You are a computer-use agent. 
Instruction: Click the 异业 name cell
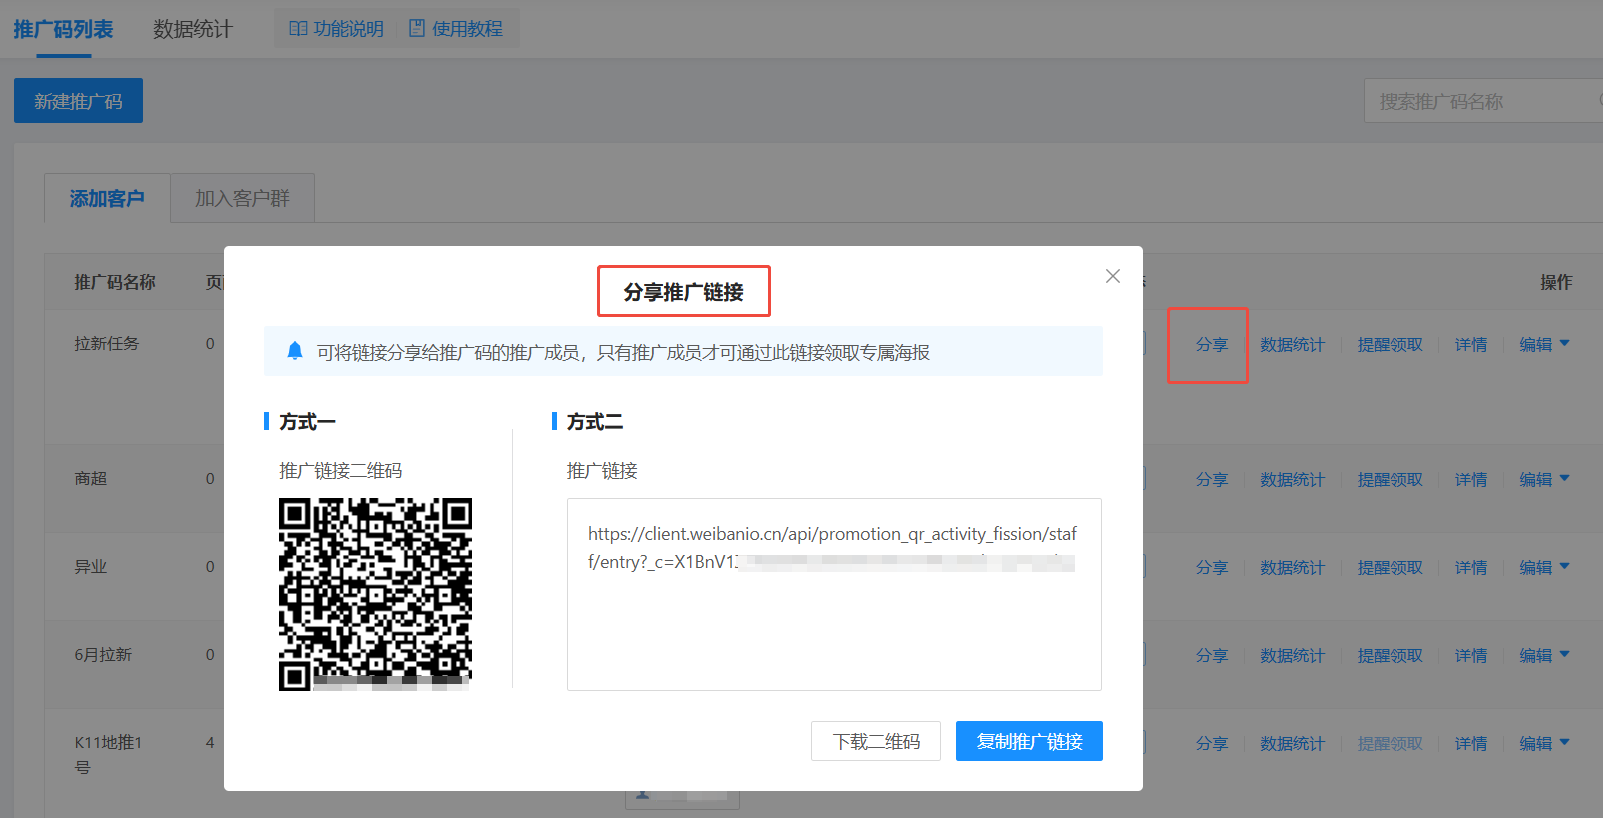91,566
